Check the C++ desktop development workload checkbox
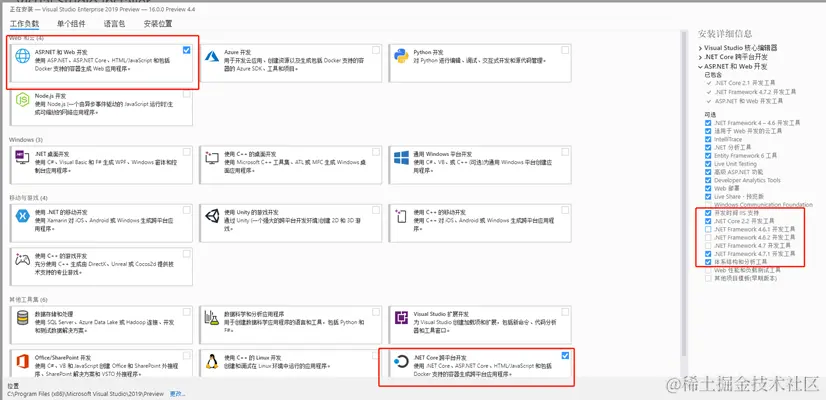 click(376, 152)
